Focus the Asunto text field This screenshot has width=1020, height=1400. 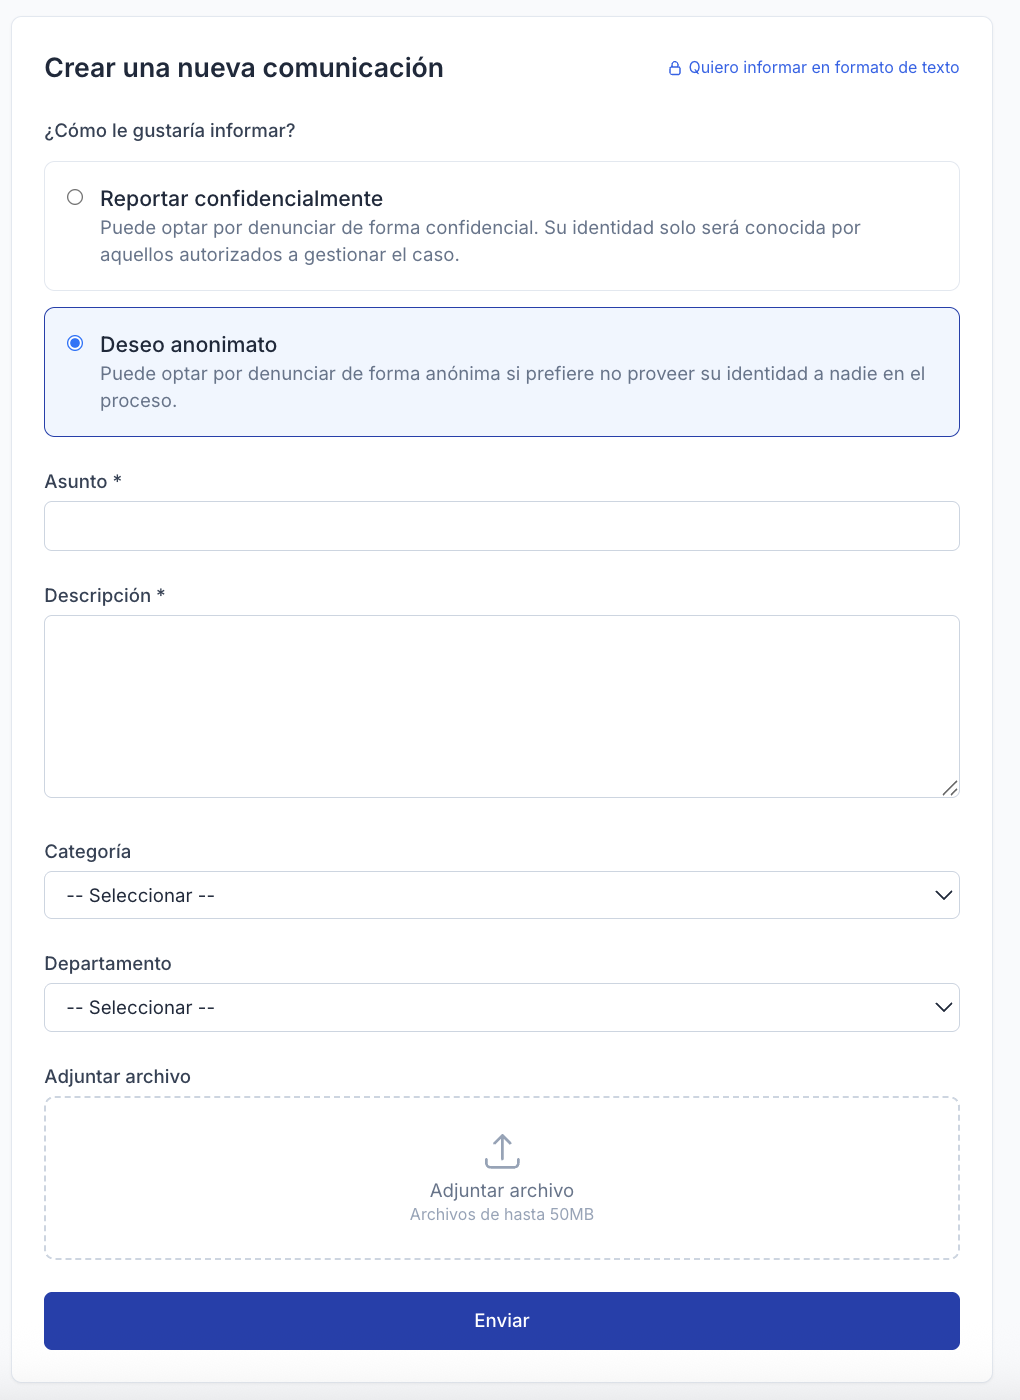502,526
